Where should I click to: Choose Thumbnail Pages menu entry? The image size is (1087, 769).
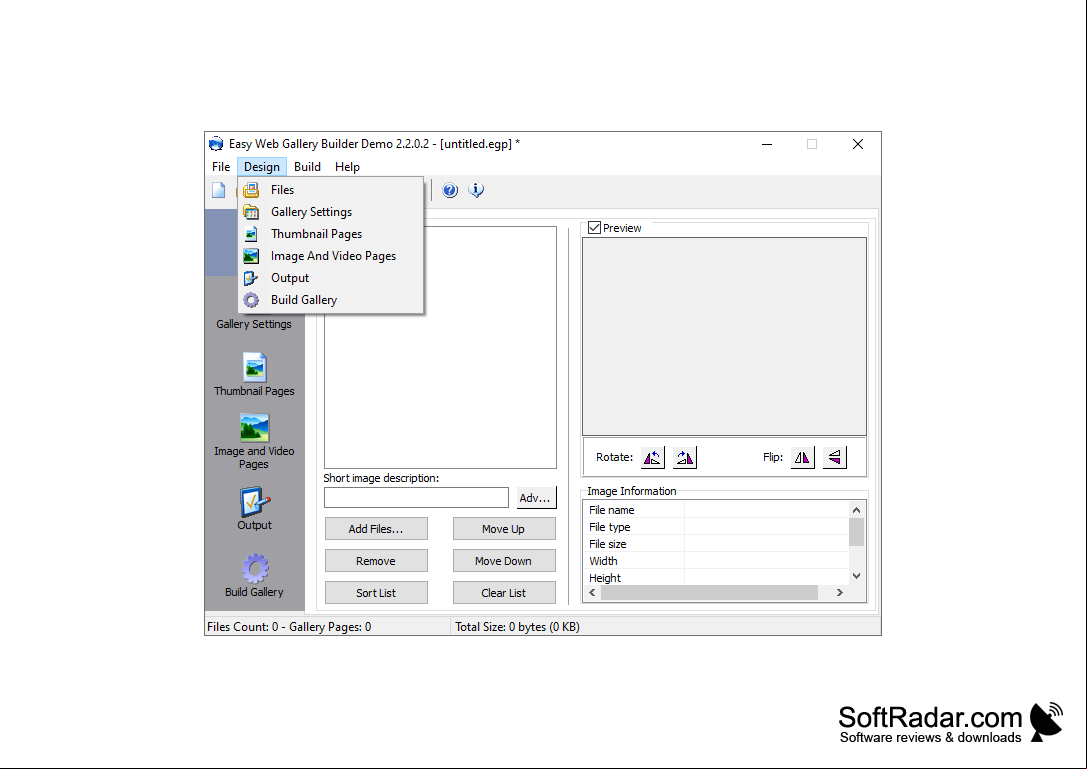331,234
